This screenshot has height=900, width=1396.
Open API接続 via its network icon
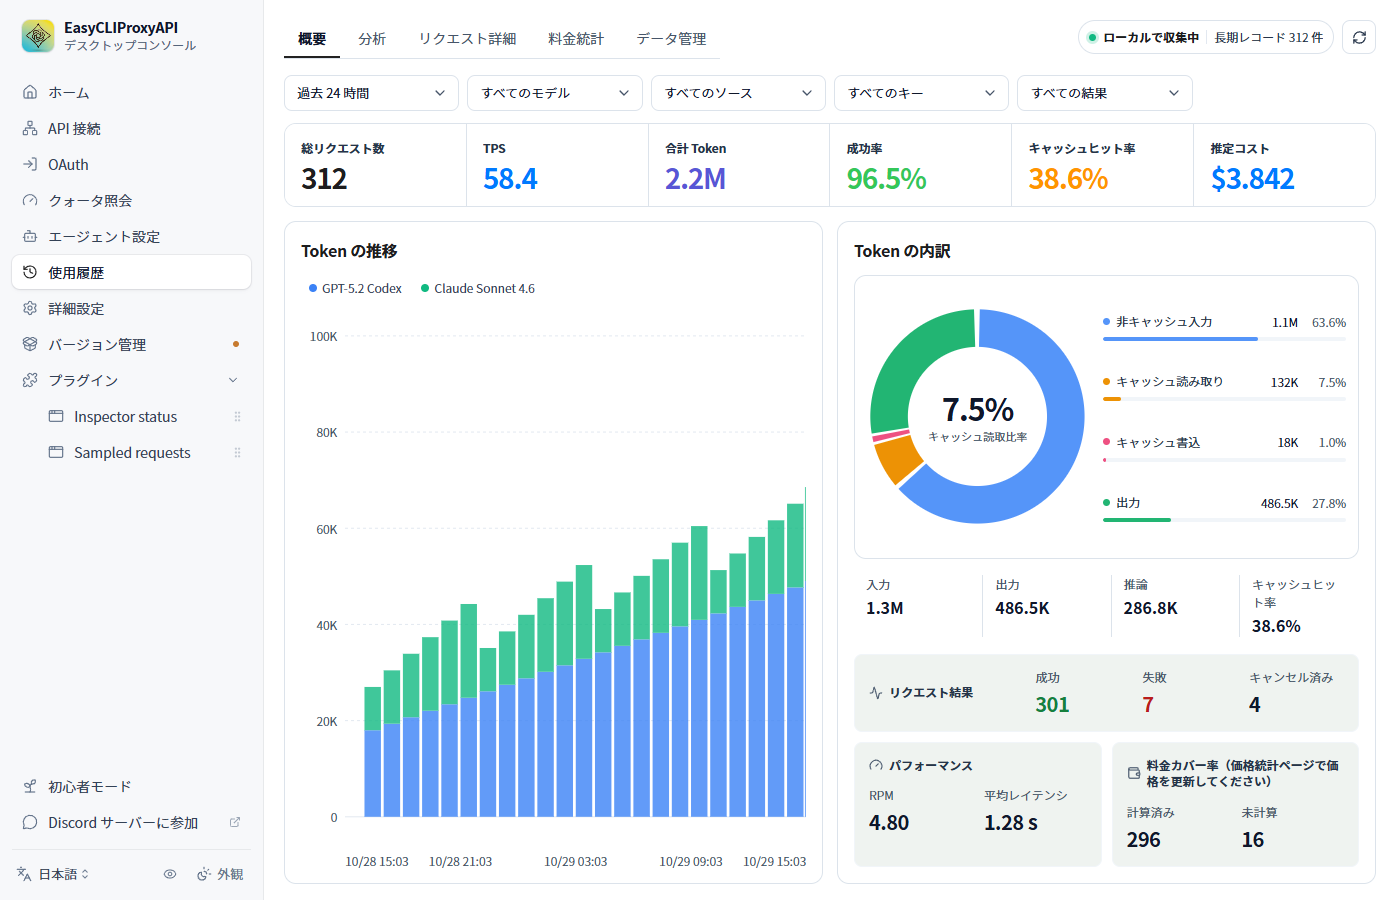(30, 128)
